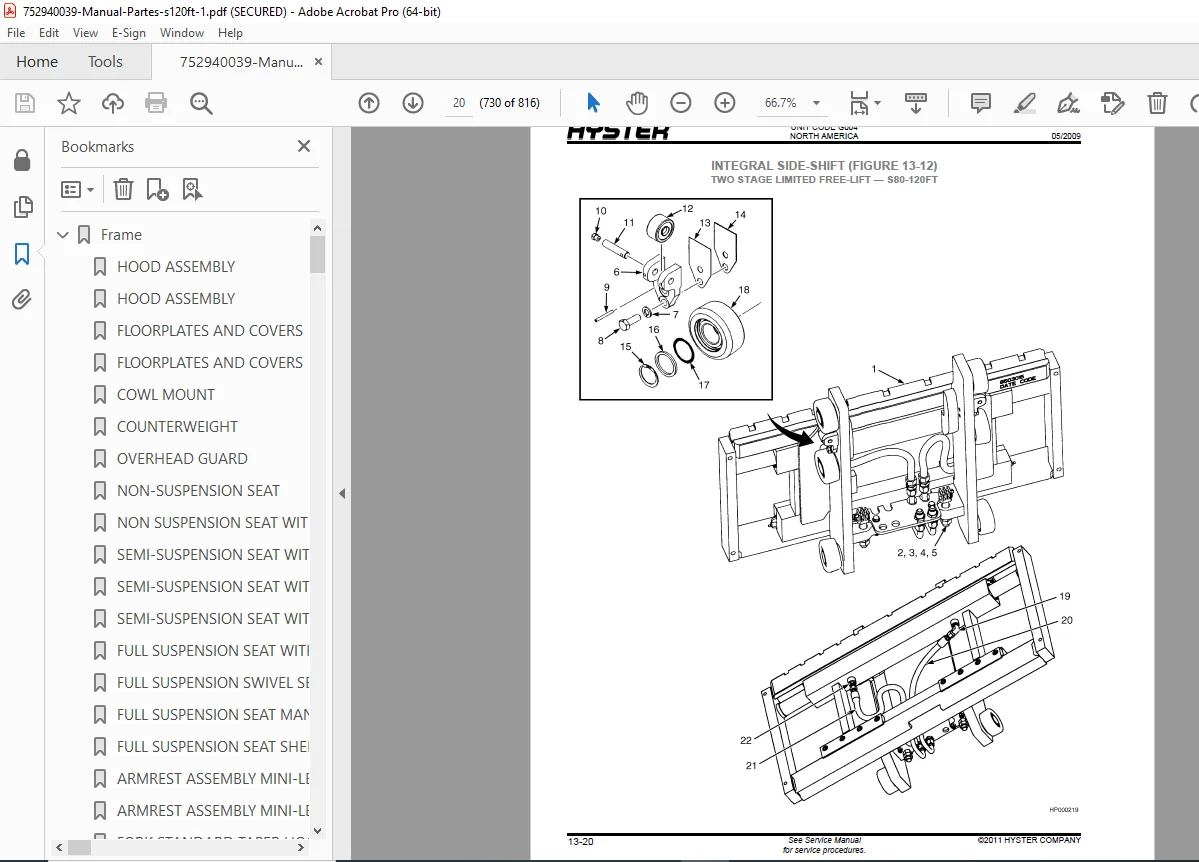This screenshot has height=862, width=1199.
Task: Delete selected bookmark trash icon
Action: [123, 189]
